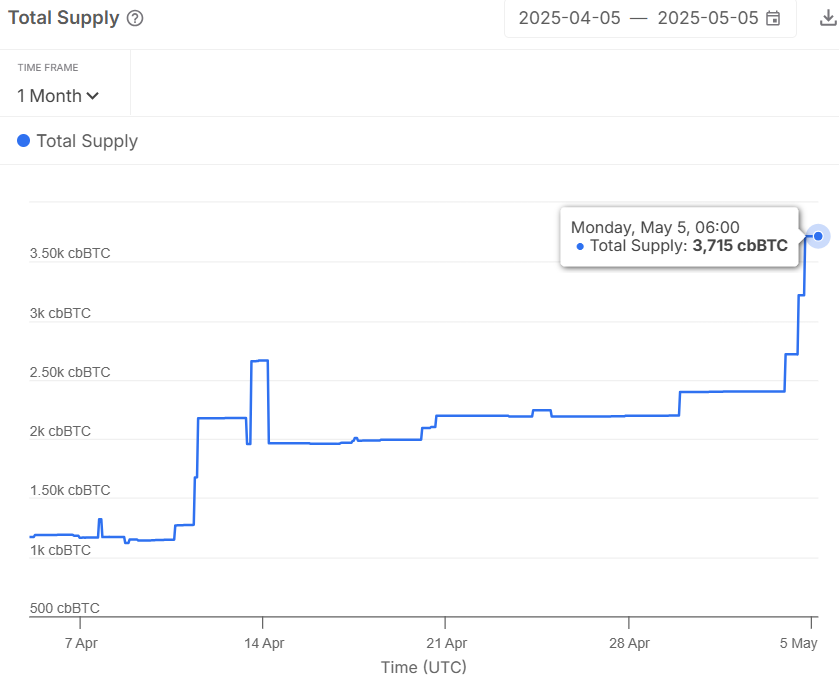Select the highlighted May 5 data point
This screenshot has width=839, height=681.
coord(819,236)
